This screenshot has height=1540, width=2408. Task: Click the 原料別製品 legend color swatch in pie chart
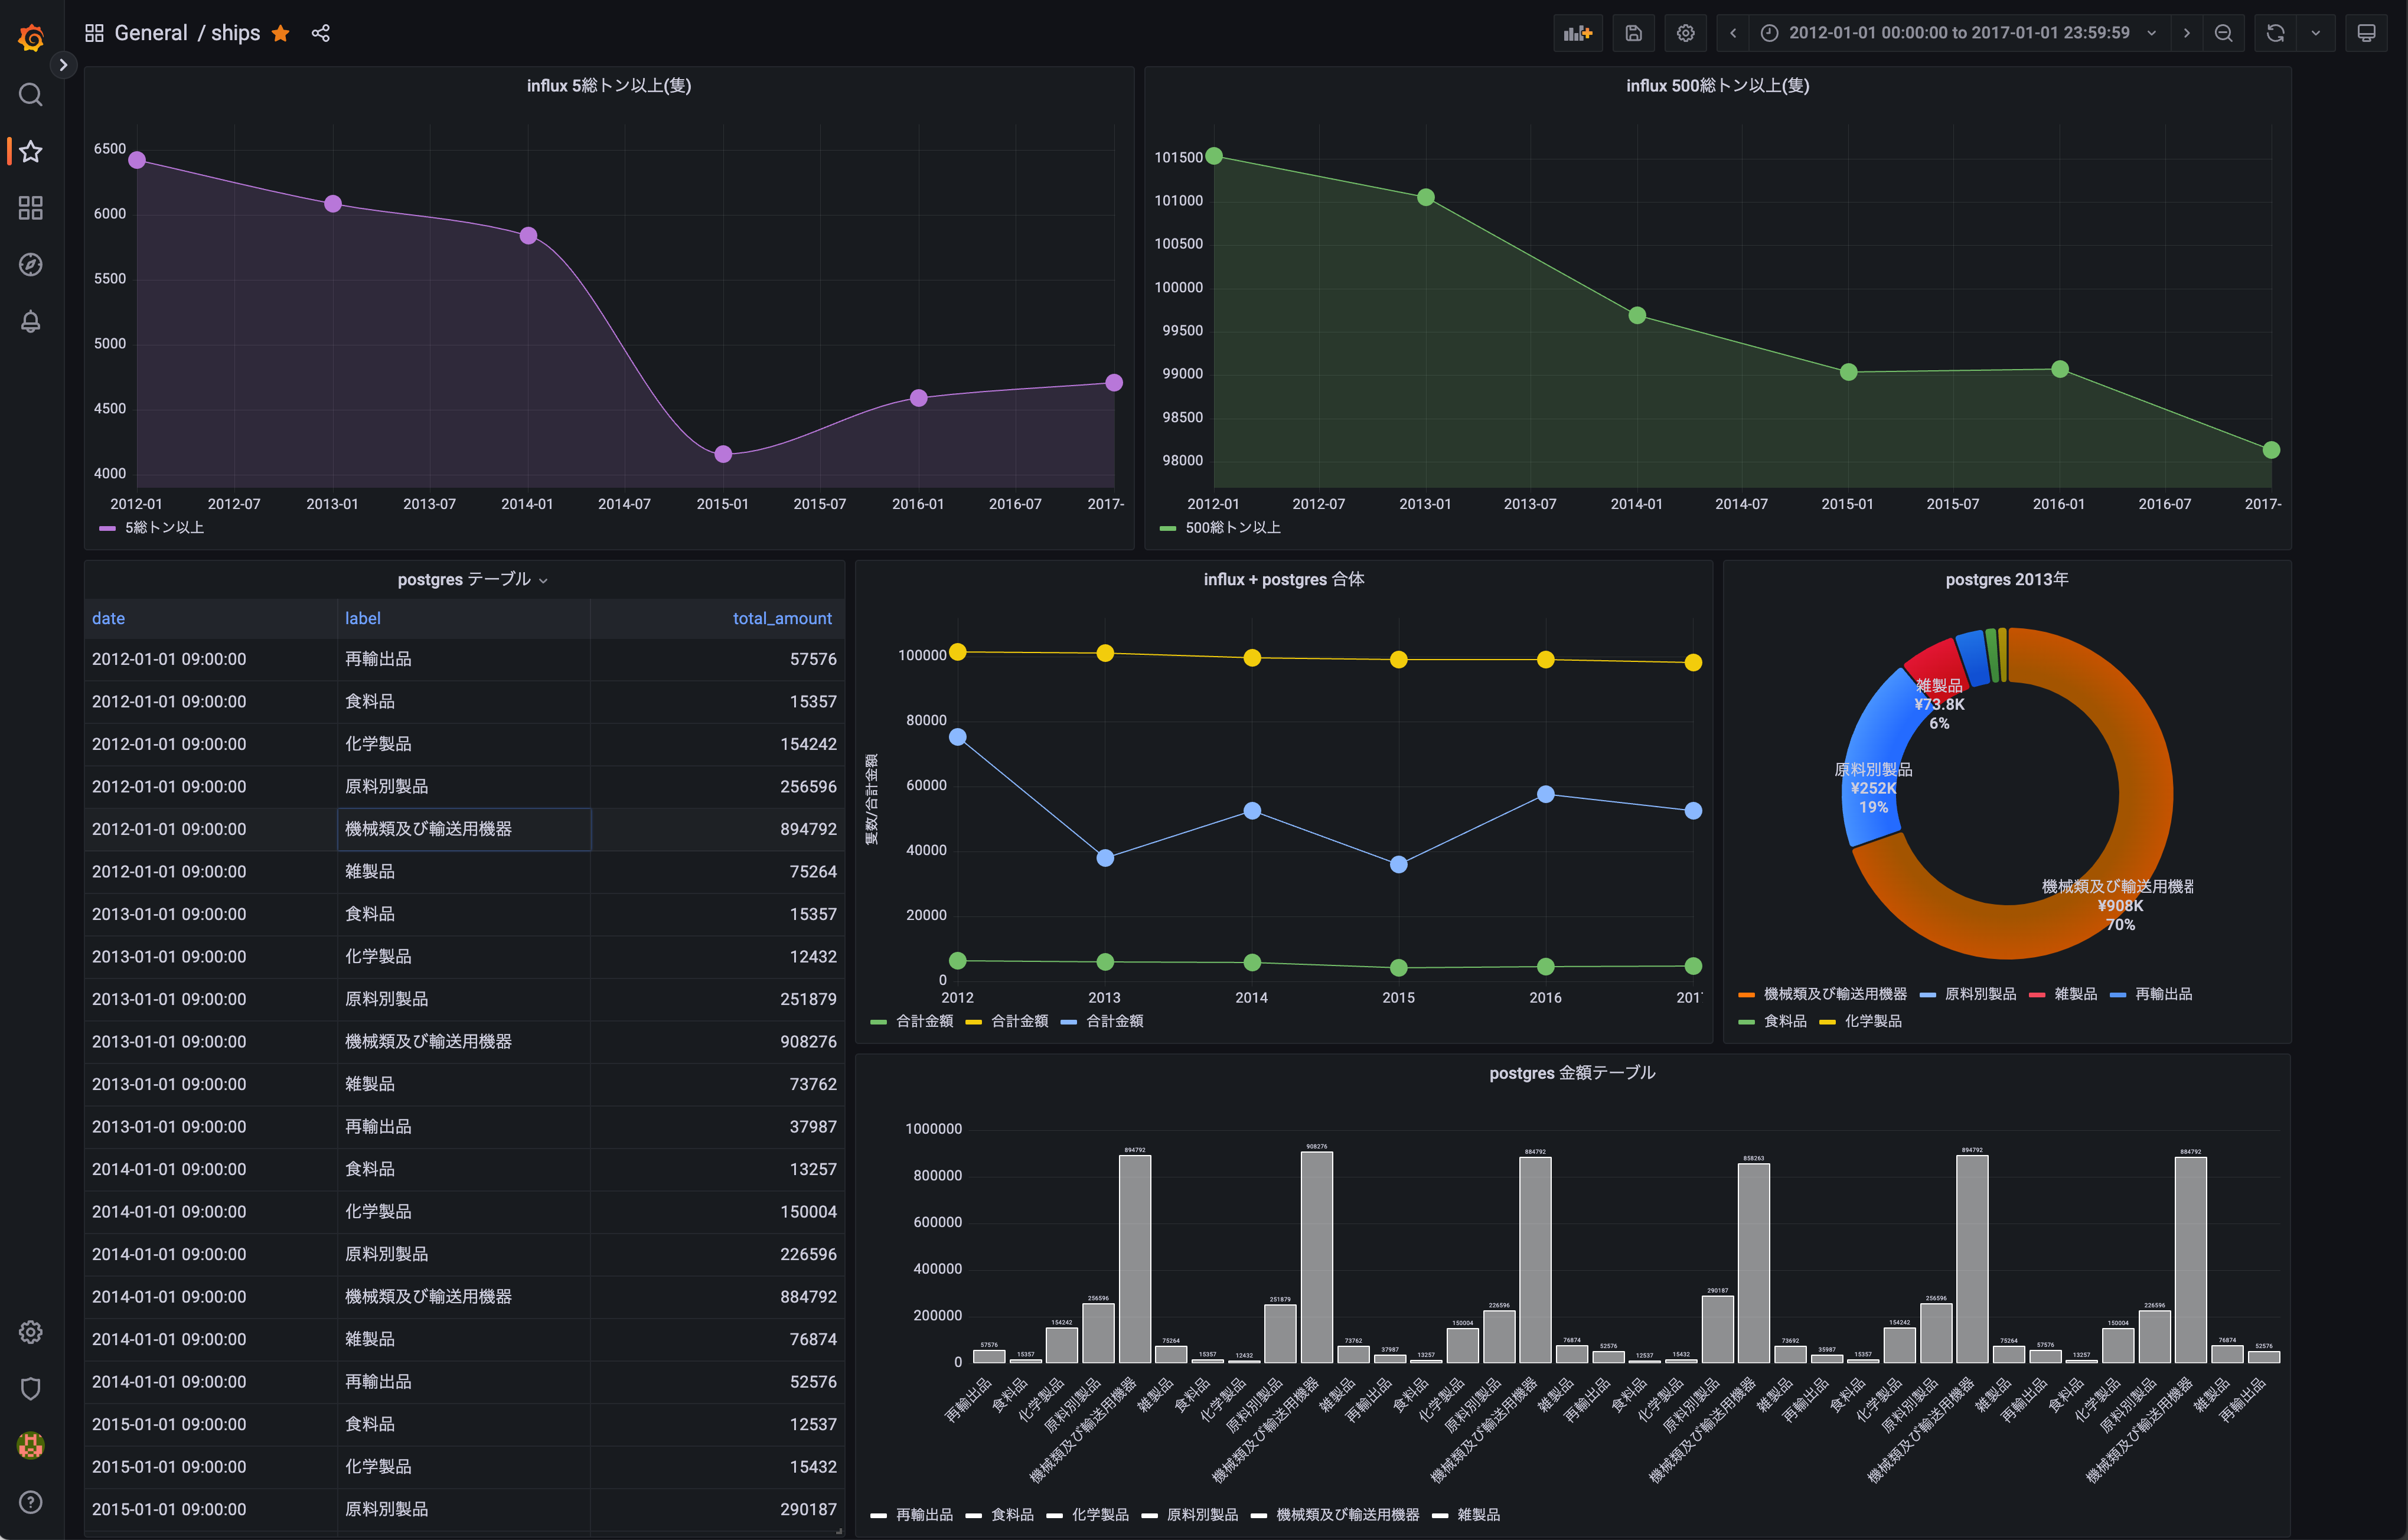[x=1927, y=995]
